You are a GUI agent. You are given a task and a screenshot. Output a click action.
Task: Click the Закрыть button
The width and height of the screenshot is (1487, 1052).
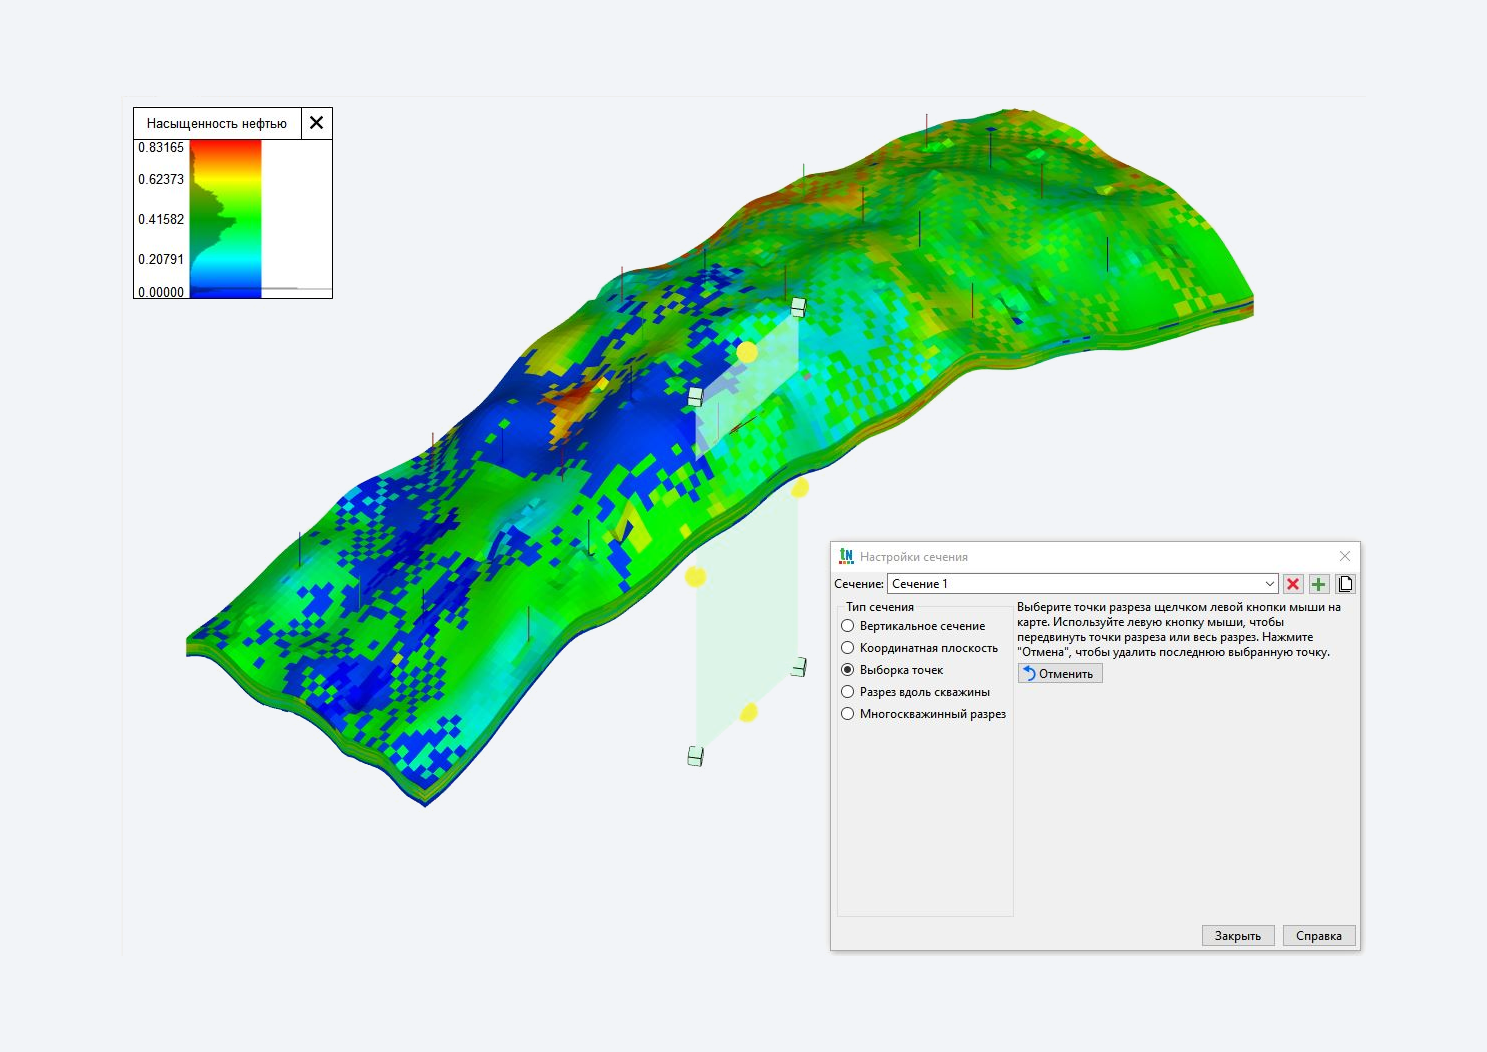(x=1238, y=936)
